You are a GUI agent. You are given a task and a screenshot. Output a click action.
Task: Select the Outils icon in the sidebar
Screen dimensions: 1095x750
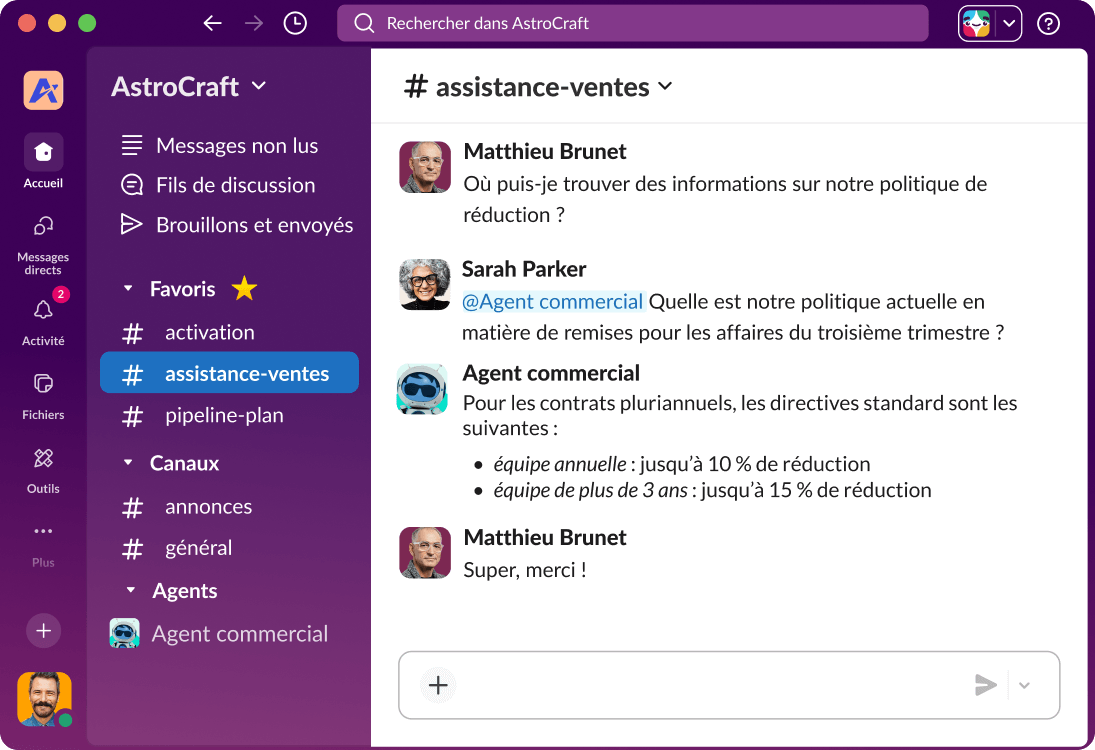click(43, 460)
